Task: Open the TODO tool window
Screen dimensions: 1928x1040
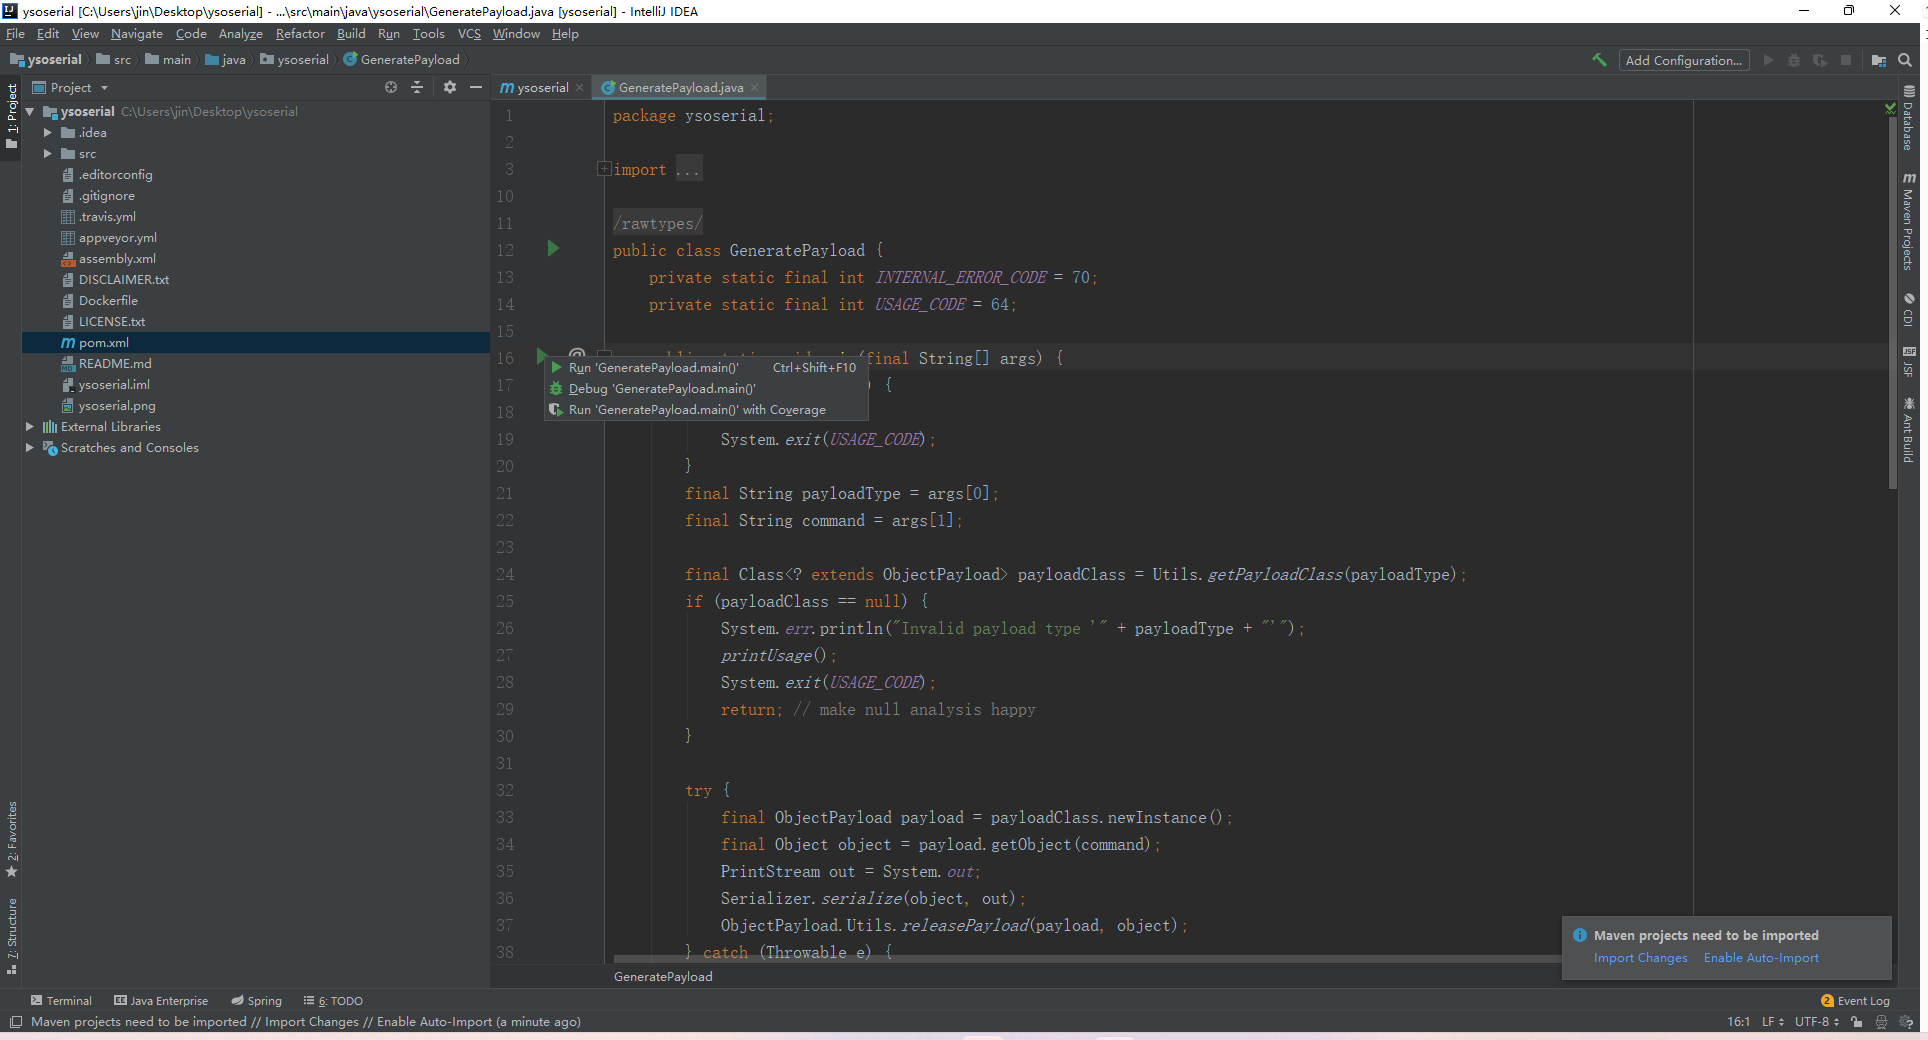Action: click(333, 1000)
